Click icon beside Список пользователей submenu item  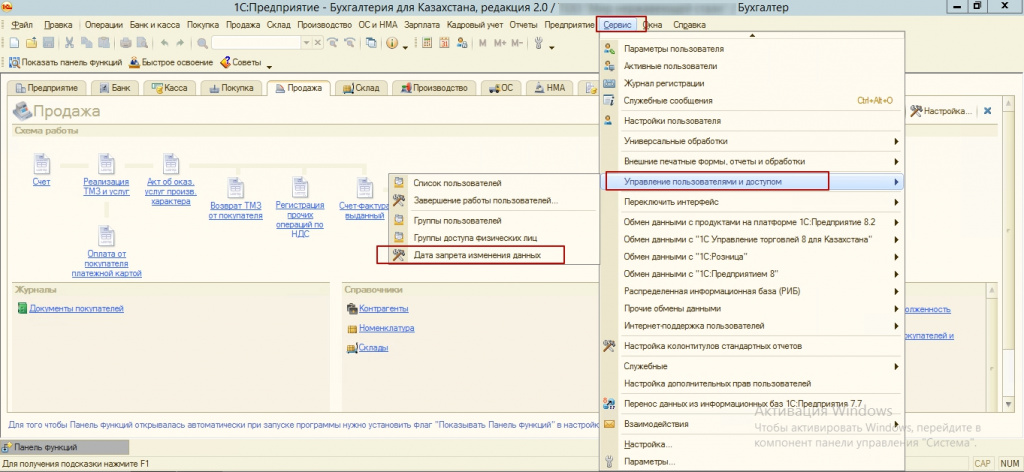coord(399,183)
